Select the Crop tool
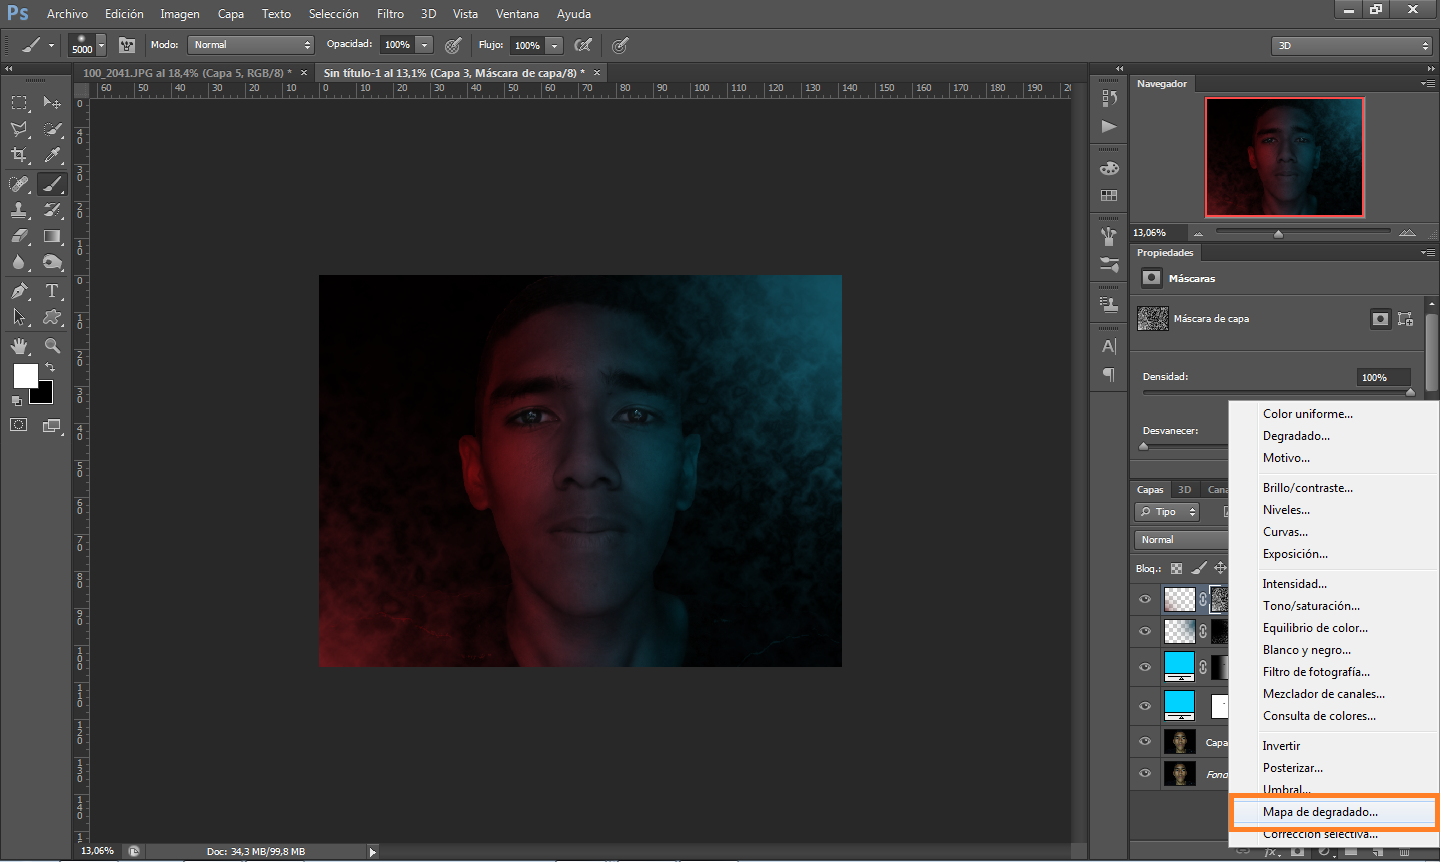 tap(19, 155)
